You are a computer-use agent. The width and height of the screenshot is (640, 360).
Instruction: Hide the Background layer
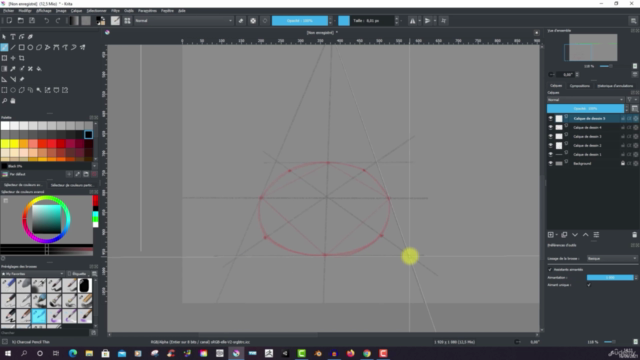point(551,163)
